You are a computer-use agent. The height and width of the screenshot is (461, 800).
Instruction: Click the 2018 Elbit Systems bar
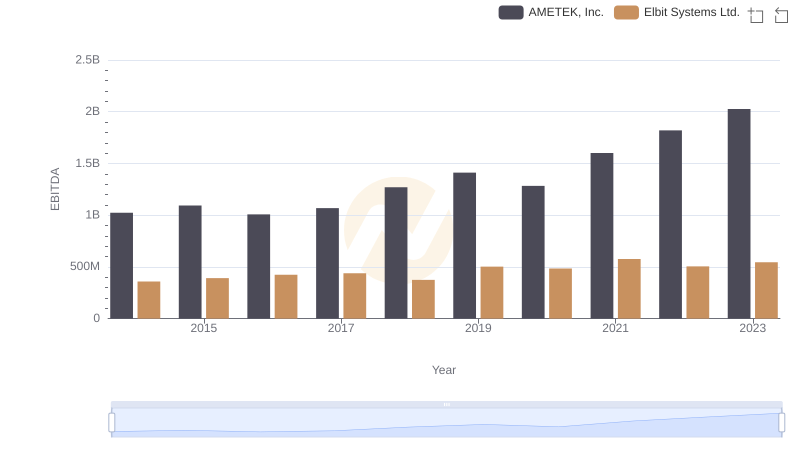click(x=423, y=299)
